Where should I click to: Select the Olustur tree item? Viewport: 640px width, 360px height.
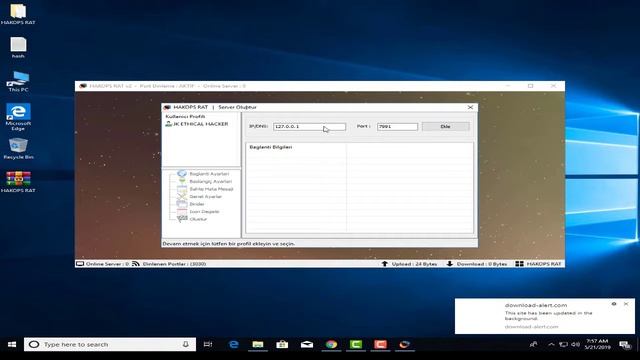pos(198,219)
